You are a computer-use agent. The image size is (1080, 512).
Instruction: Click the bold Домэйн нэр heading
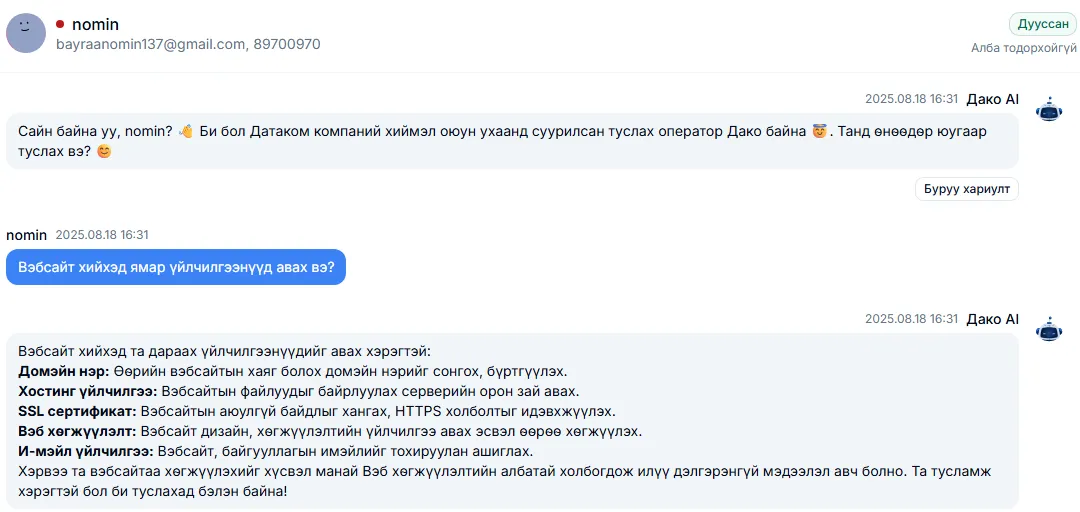(x=64, y=372)
